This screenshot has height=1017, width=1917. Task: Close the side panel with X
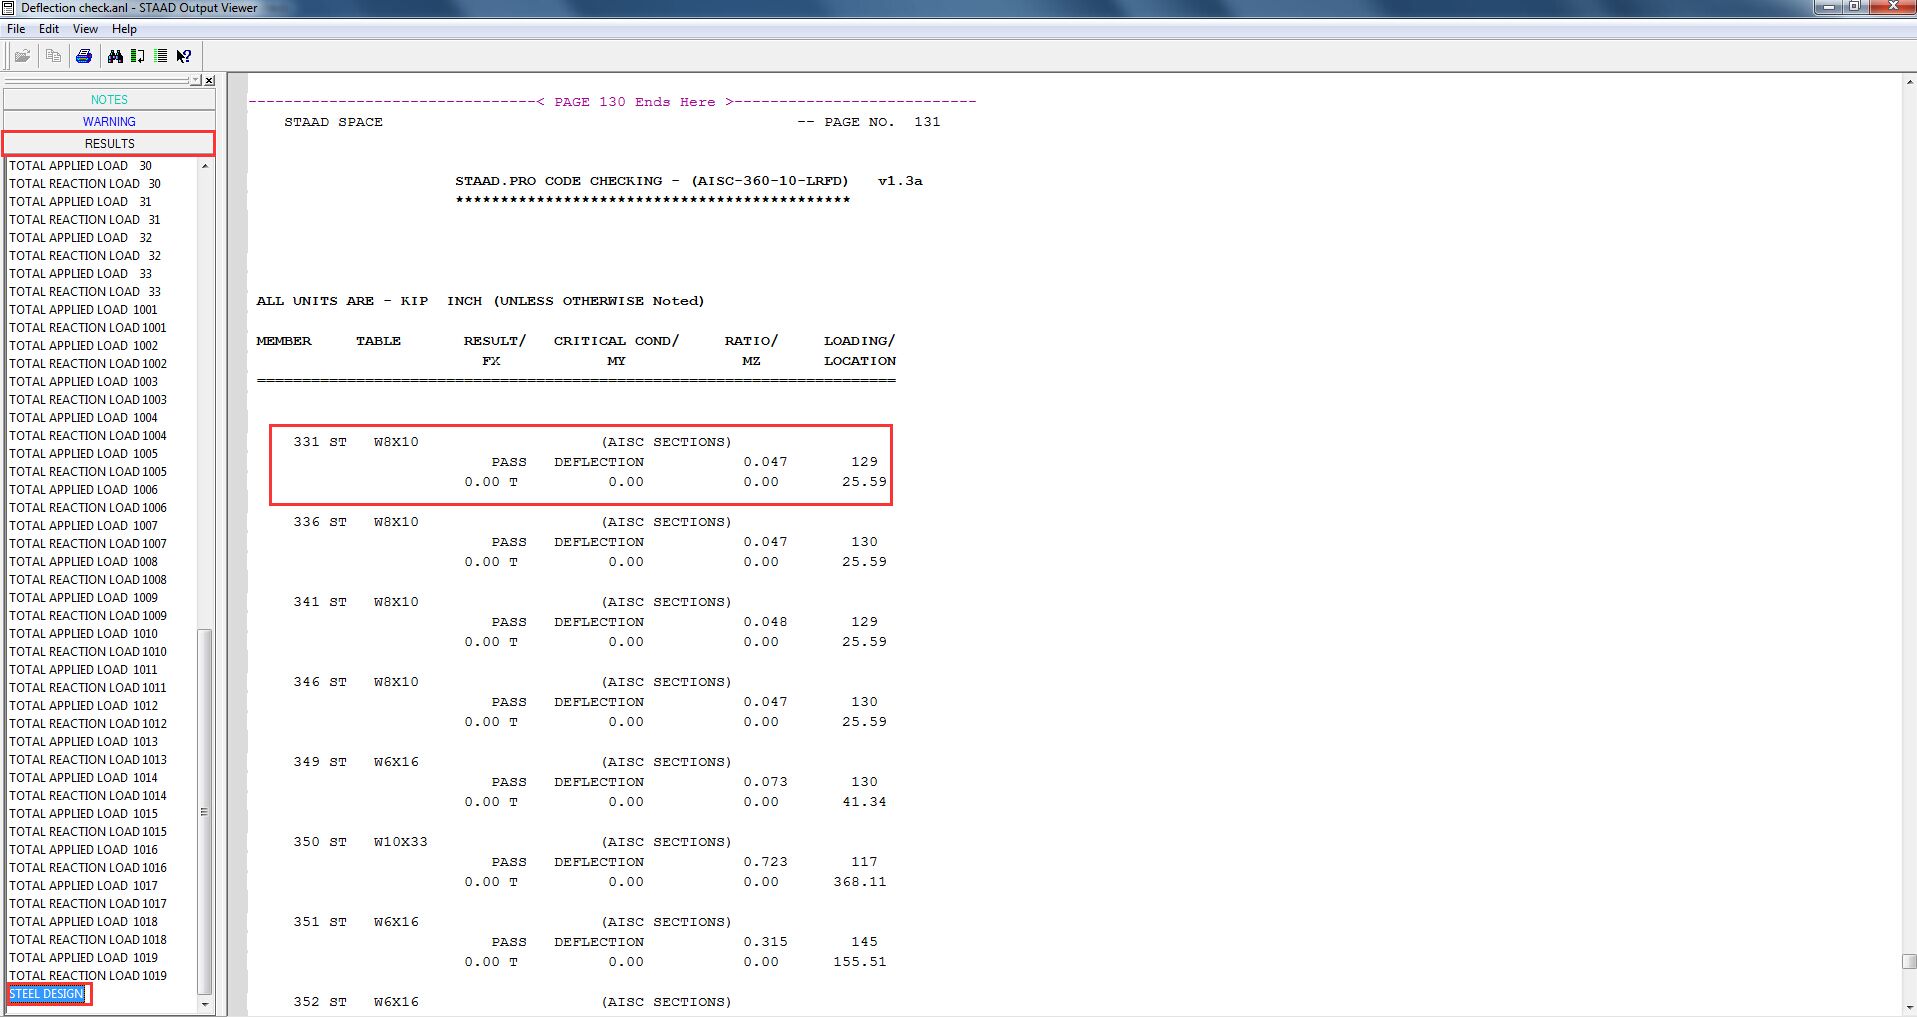coord(209,81)
